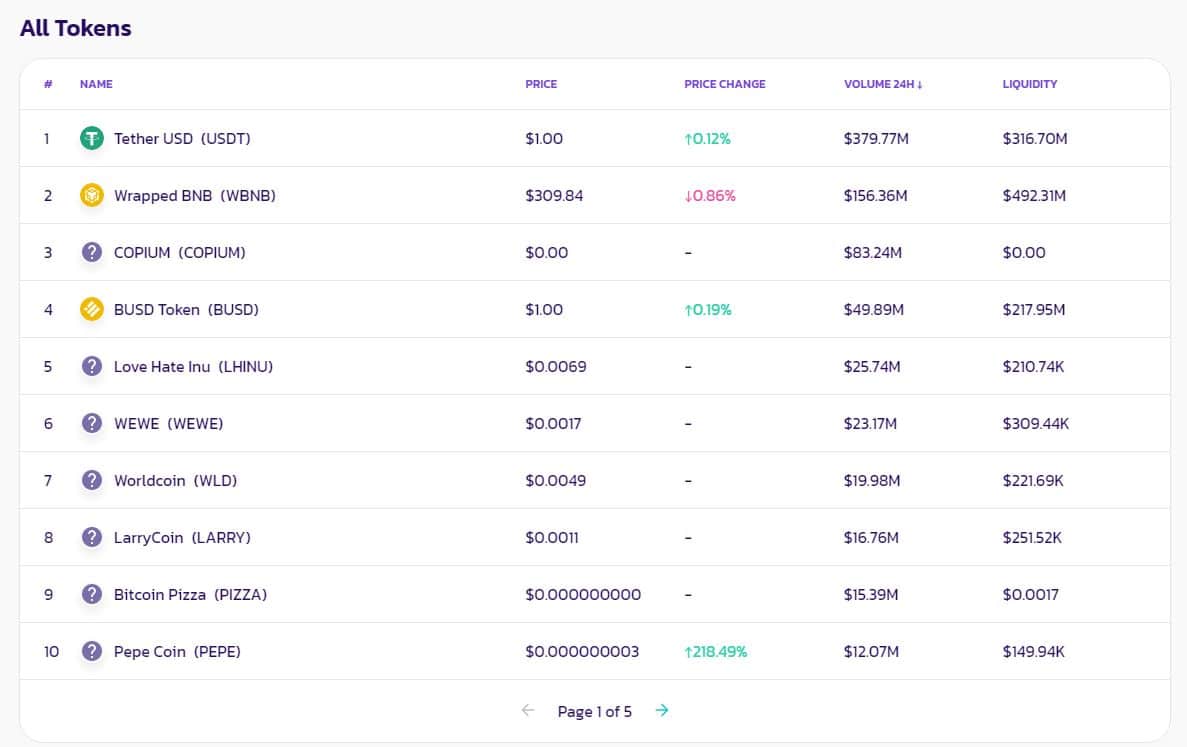The height and width of the screenshot is (747, 1187).
Task: Open the Tether USD (USDT) token
Action: (x=182, y=139)
